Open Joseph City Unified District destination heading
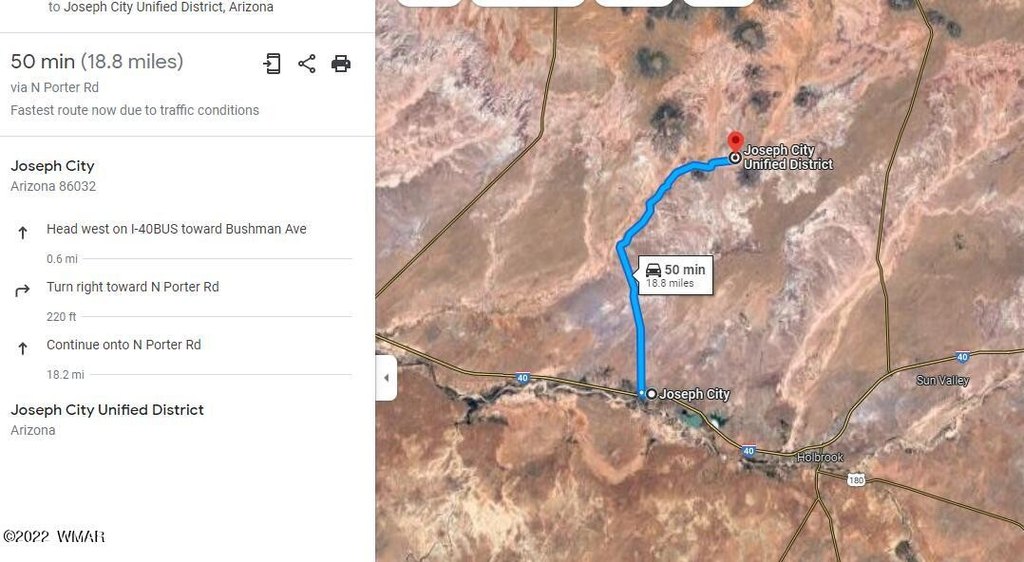 point(107,410)
